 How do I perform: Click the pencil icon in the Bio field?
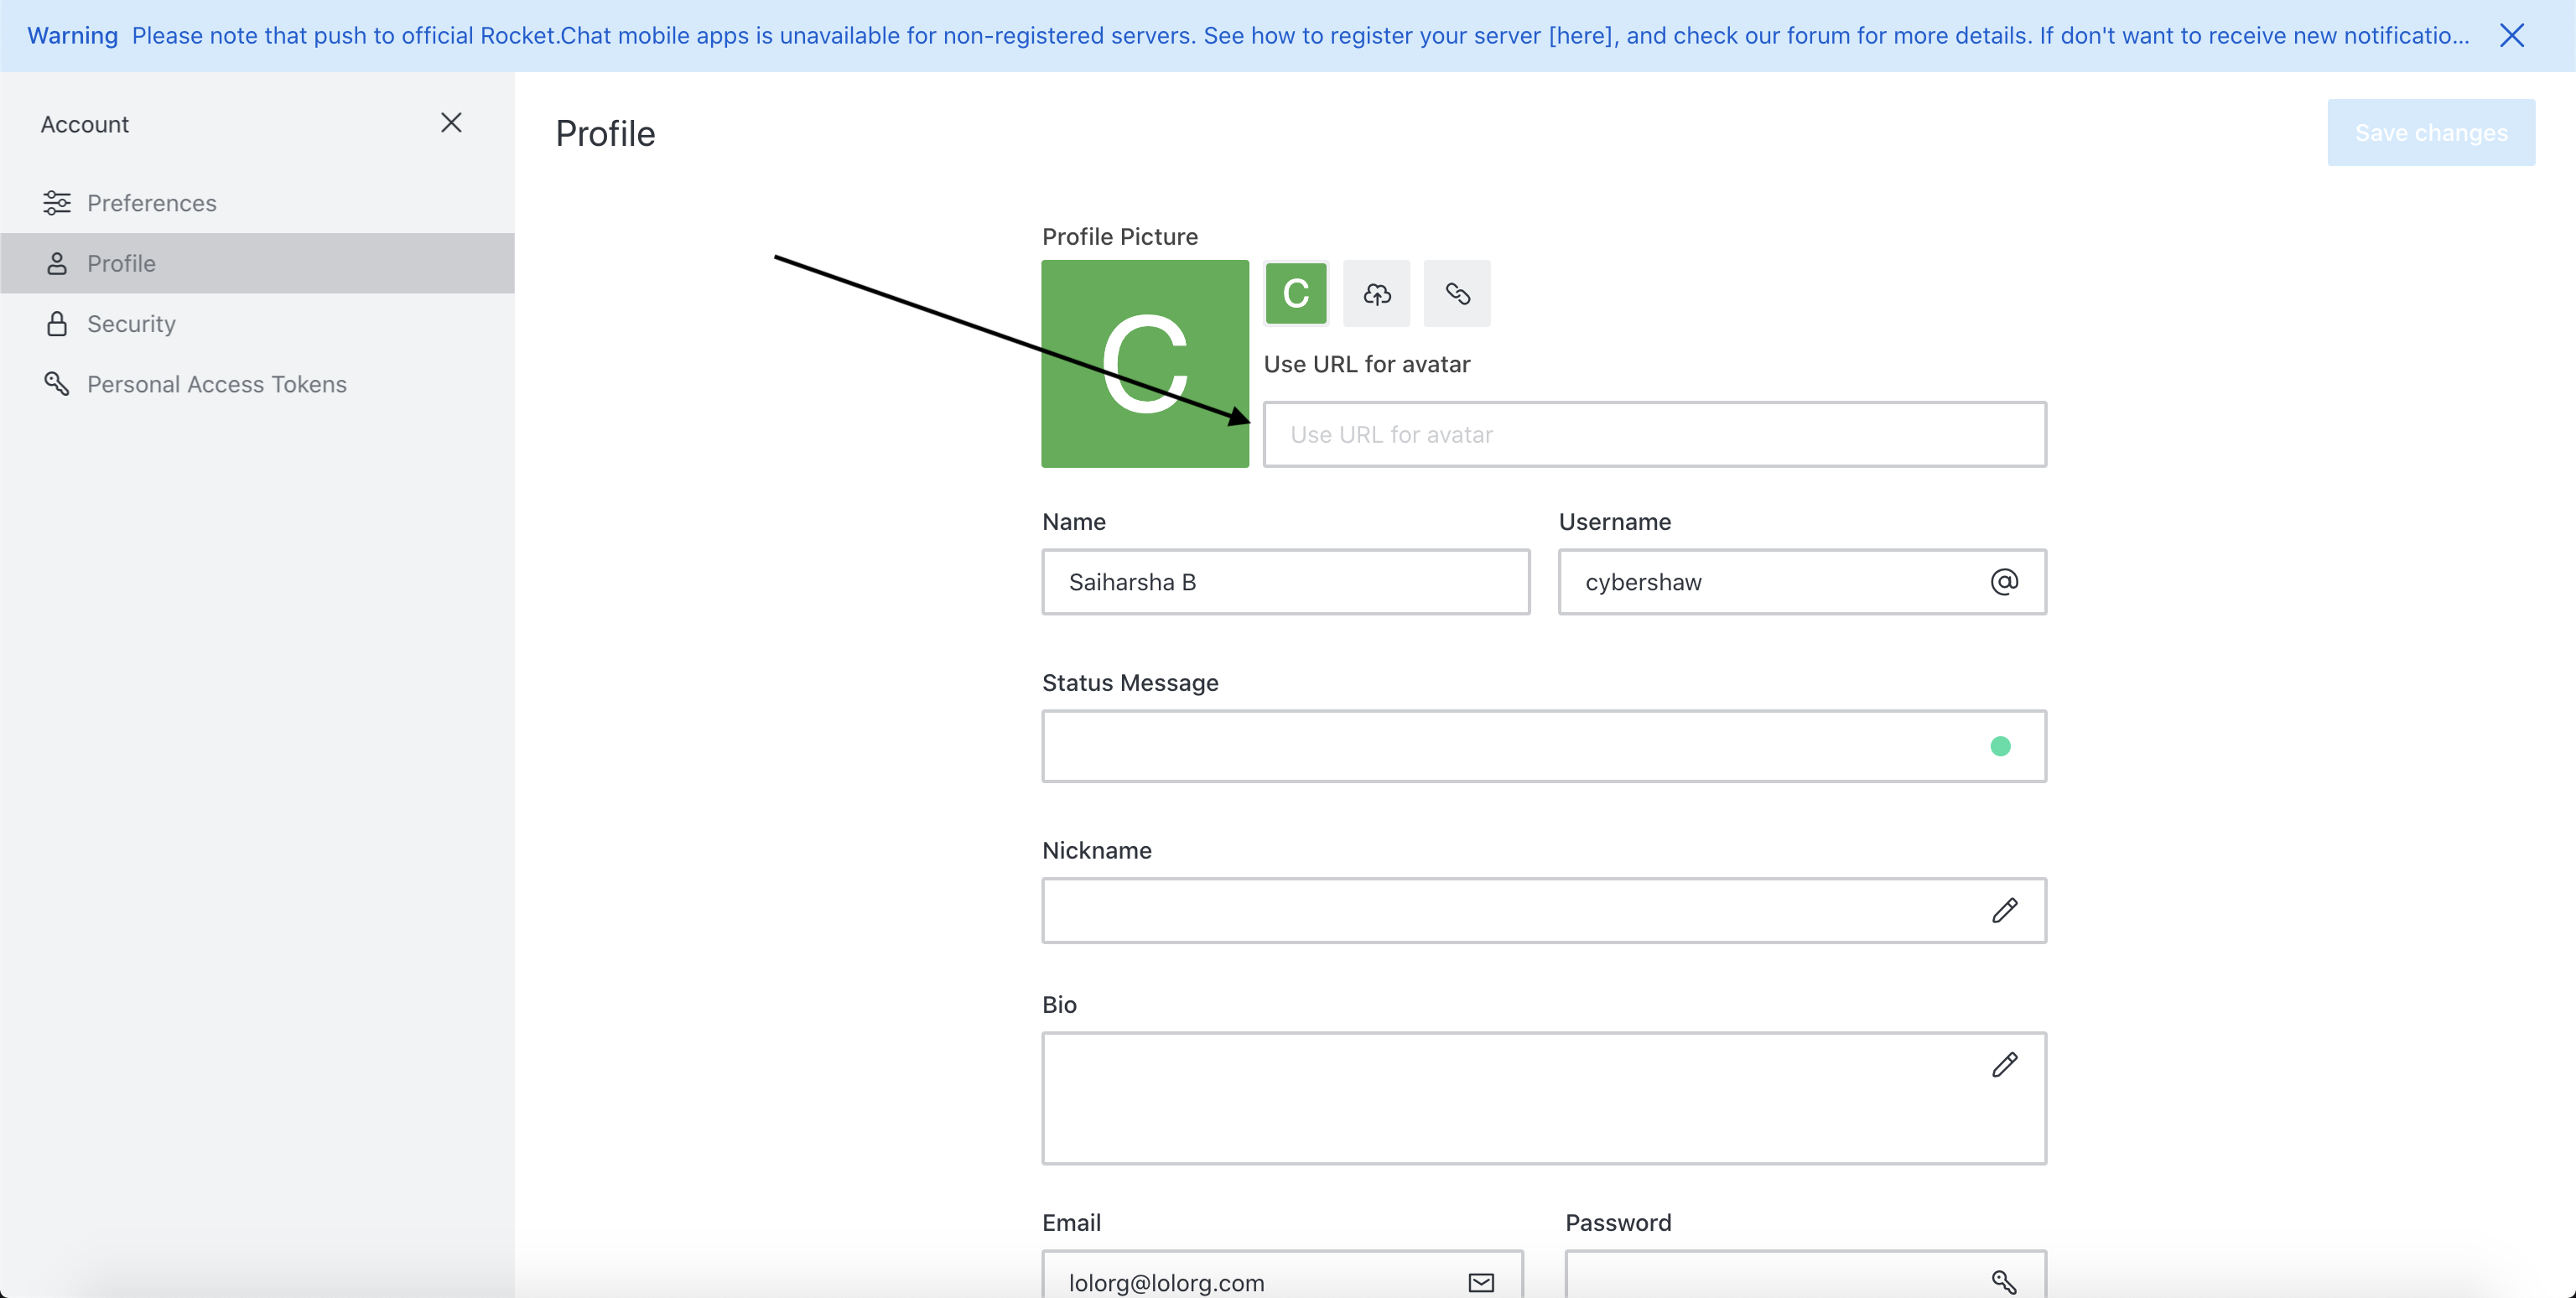coord(2005,1065)
